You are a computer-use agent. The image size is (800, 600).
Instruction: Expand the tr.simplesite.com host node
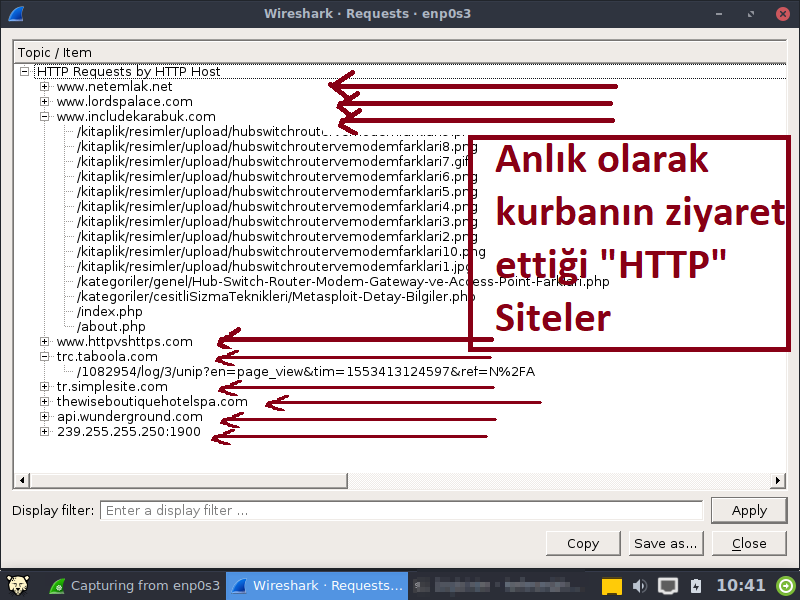(x=44, y=387)
